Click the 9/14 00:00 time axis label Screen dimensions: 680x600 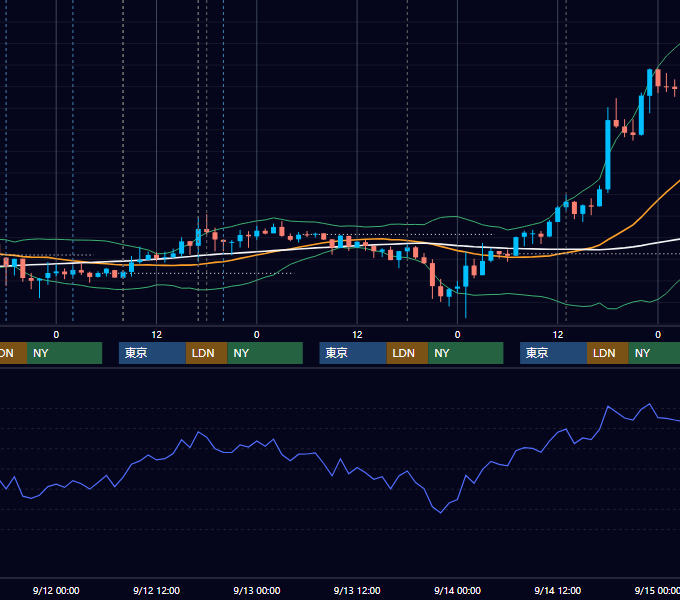pos(457,590)
